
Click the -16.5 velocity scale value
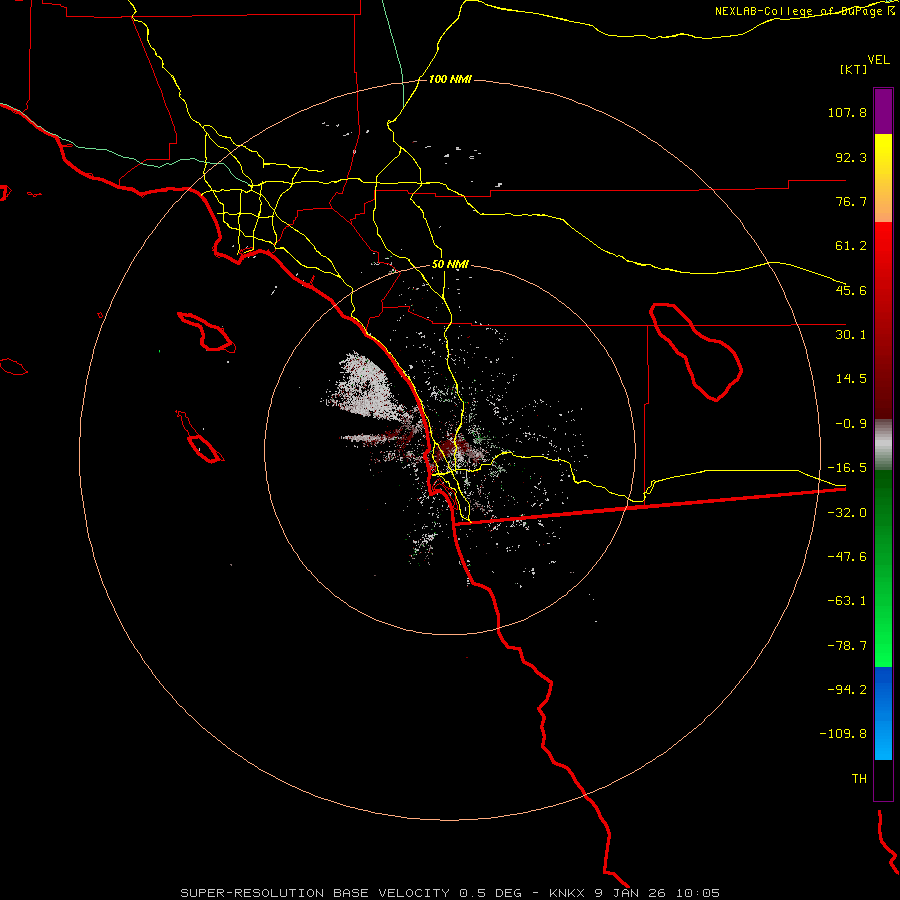tap(847, 468)
